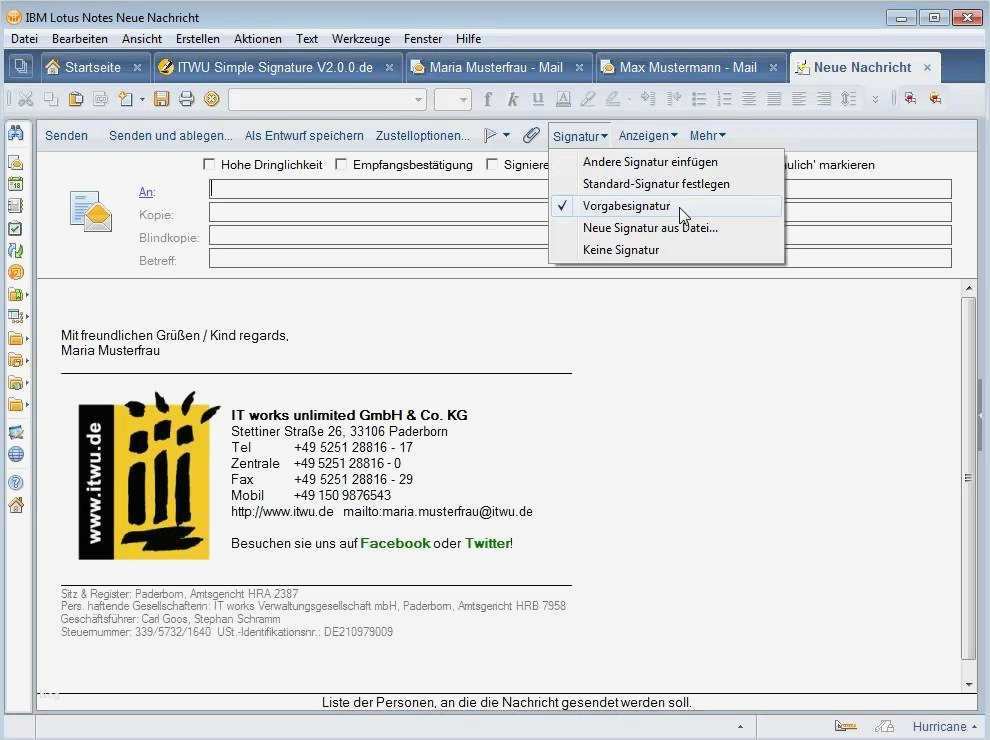Enable the Hohe Dringlichkeit checkbox
The height and width of the screenshot is (740, 990).
[208, 164]
